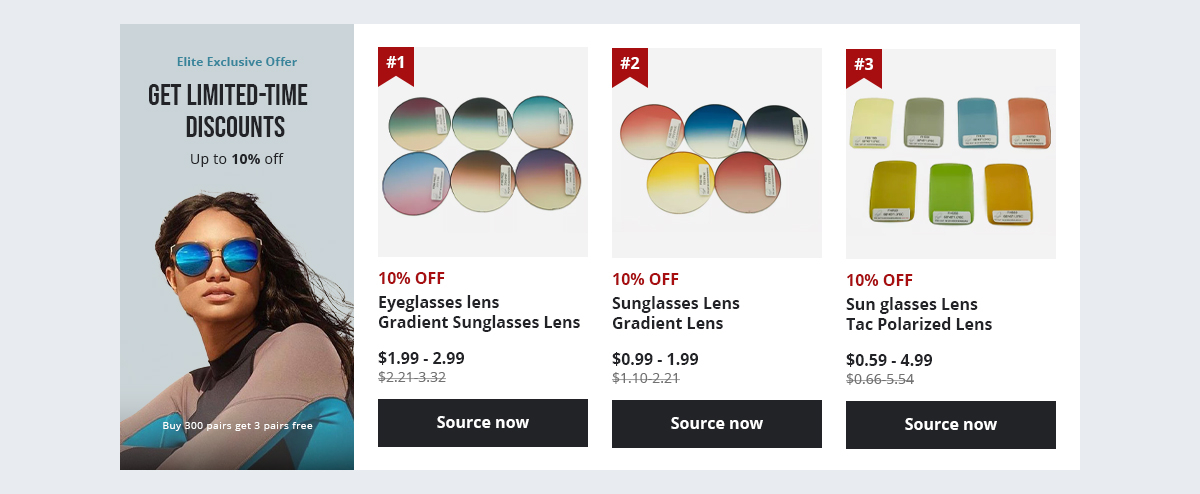Click the Buy 300 pairs promo caption
Viewport: 1200px width, 494px height.
tap(237, 426)
